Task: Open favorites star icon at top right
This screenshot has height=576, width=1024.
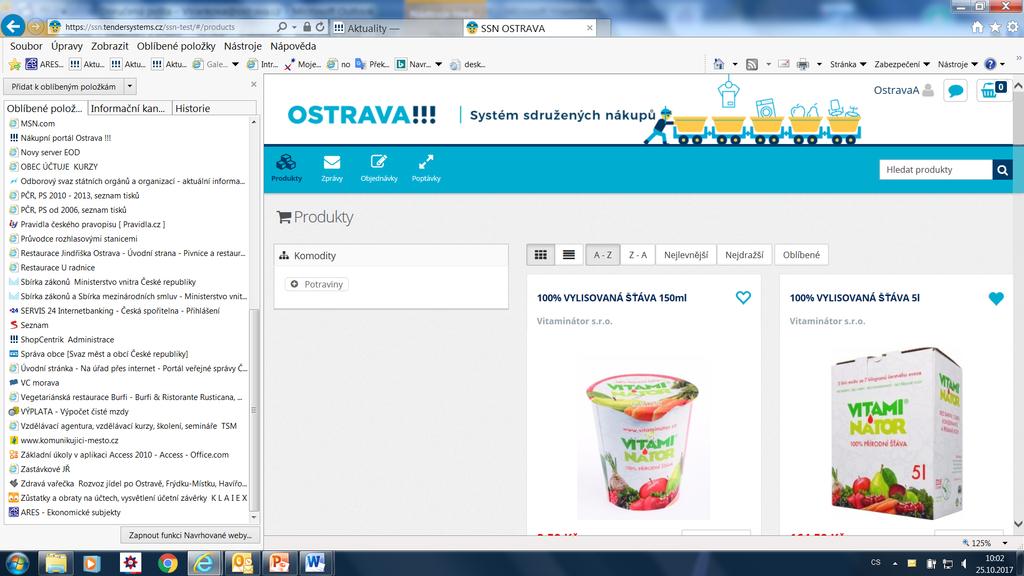Action: pos(995,27)
